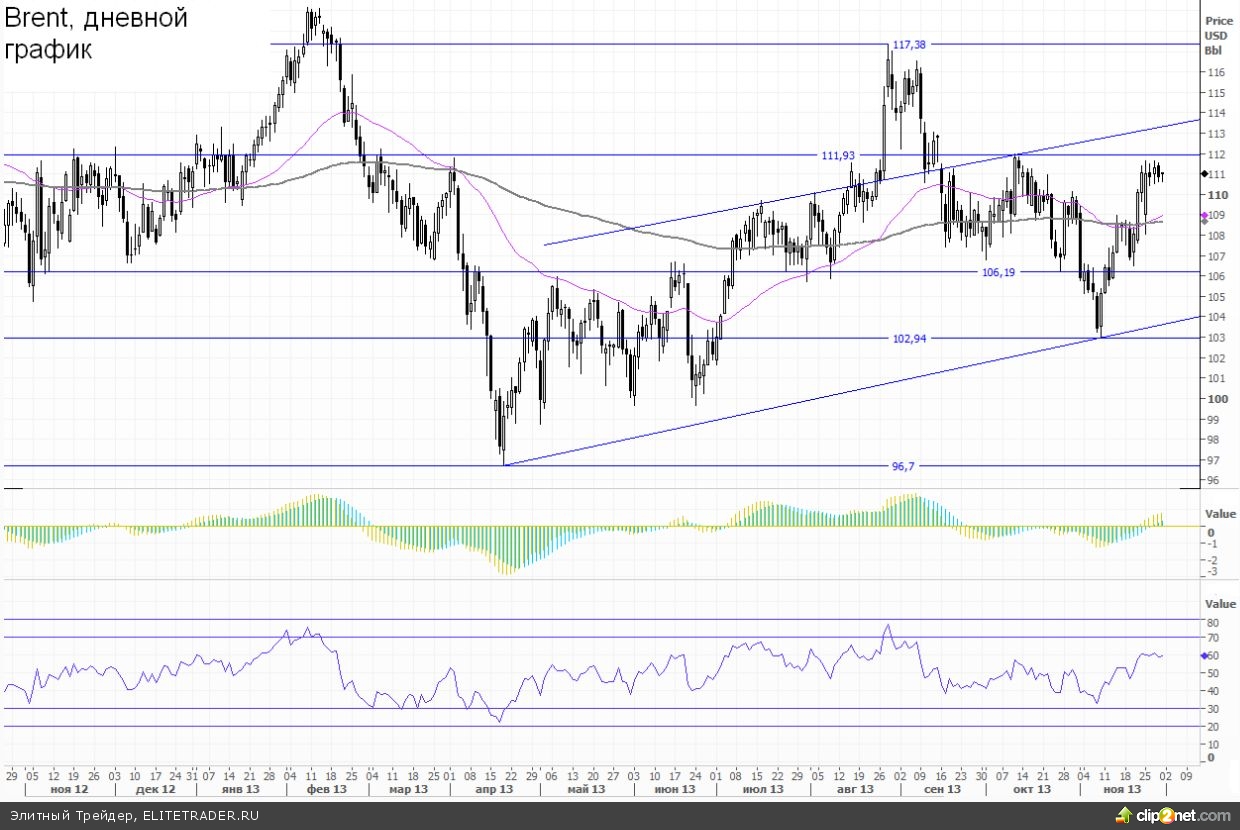Click the 96,7 bottom level label
This screenshot has height=830, width=1240.
[904, 466]
